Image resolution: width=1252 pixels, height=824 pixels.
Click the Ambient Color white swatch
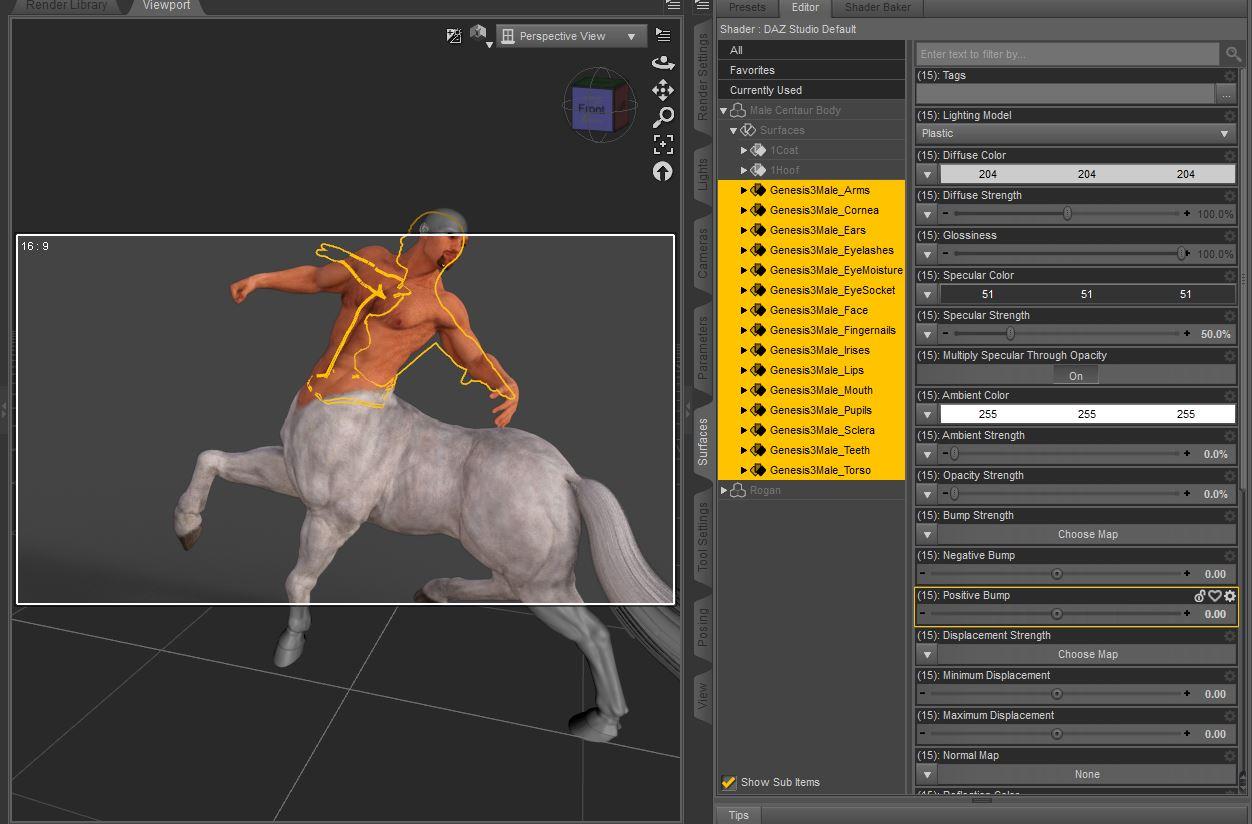pyautogui.click(x=1087, y=414)
